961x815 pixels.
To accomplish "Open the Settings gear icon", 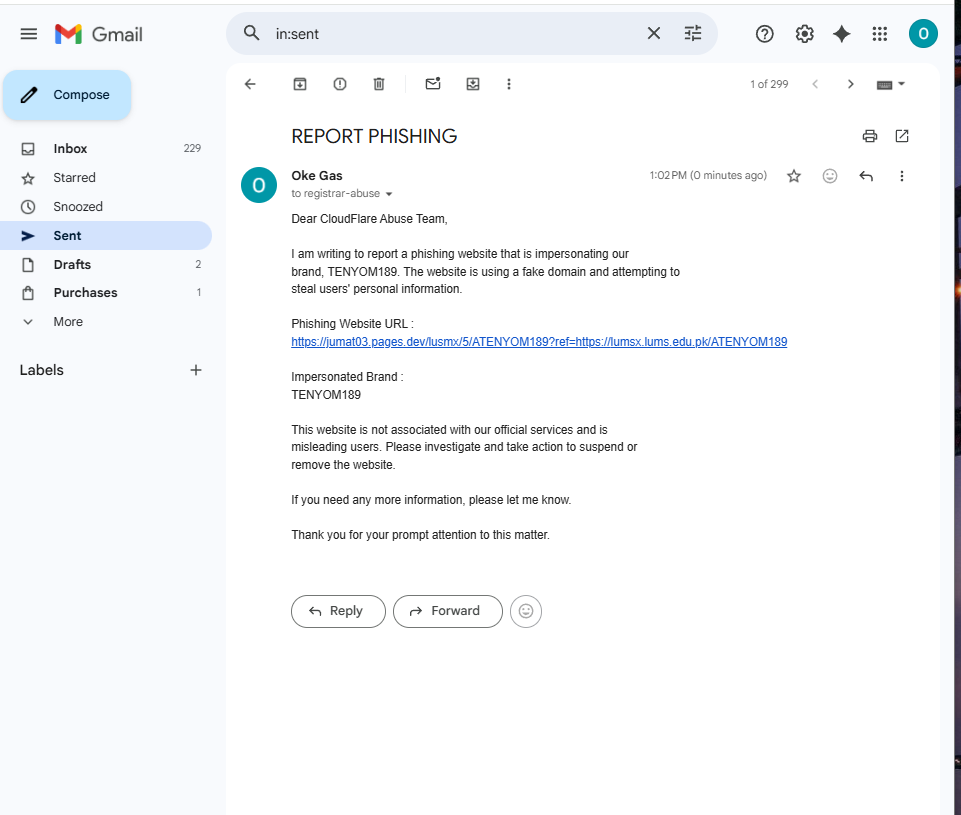I will click(x=804, y=34).
